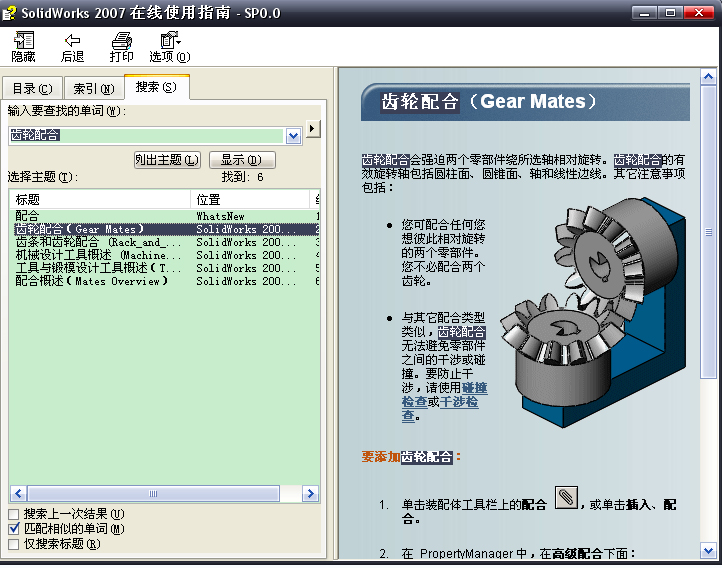The width and height of the screenshot is (722, 568).
Task: Go back with the 后退 toolbar icon
Action: [x=72, y=46]
